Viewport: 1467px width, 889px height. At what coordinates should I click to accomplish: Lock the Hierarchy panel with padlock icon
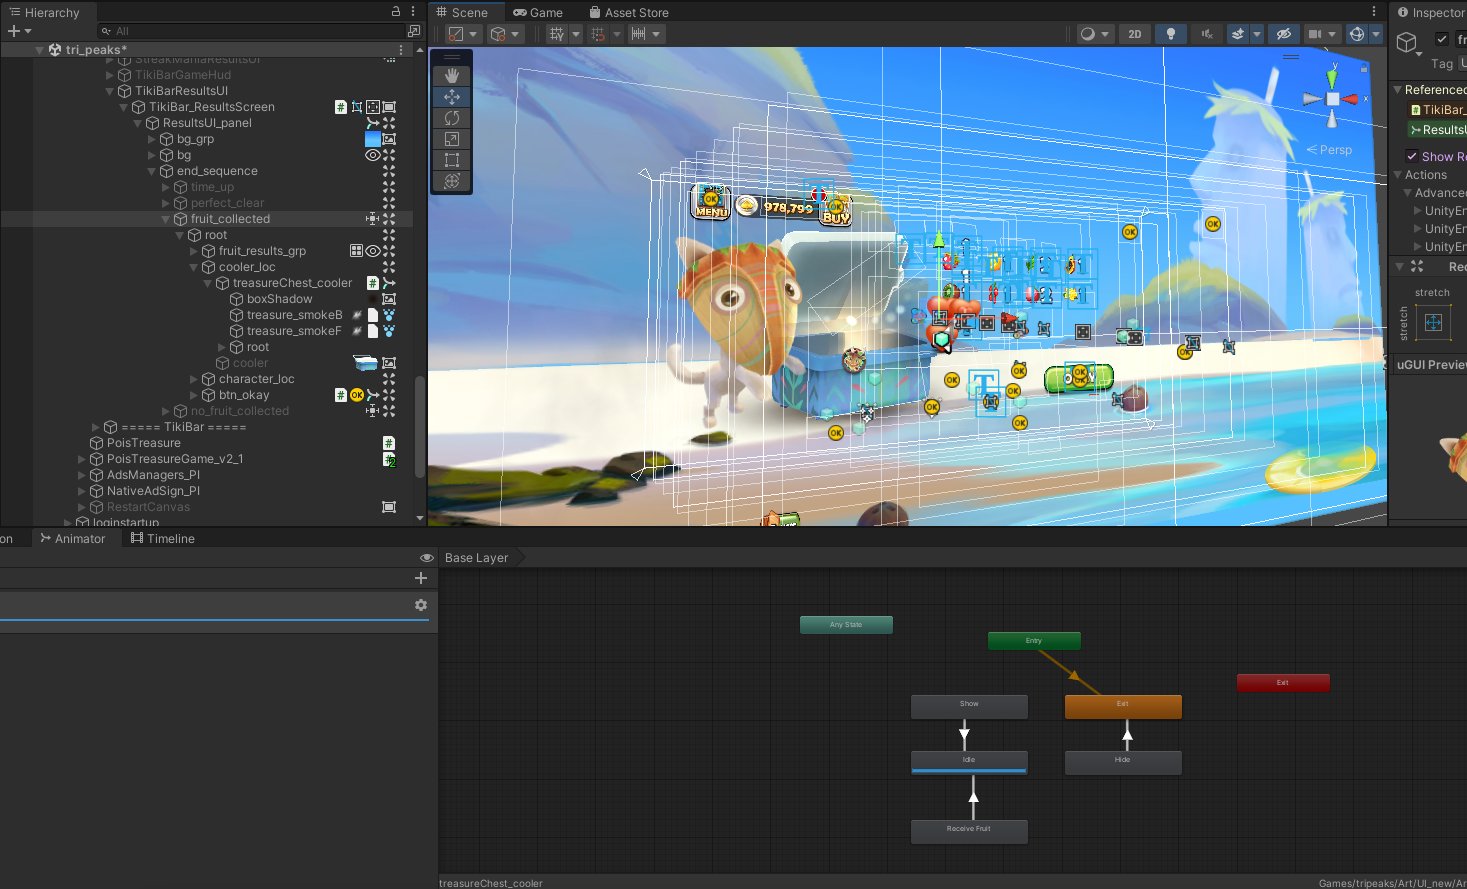pyautogui.click(x=396, y=11)
